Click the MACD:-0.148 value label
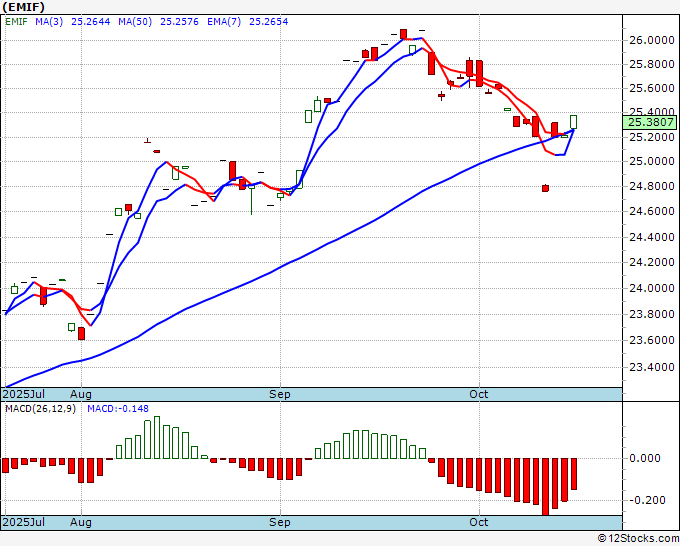The width and height of the screenshot is (680, 546). (118, 409)
